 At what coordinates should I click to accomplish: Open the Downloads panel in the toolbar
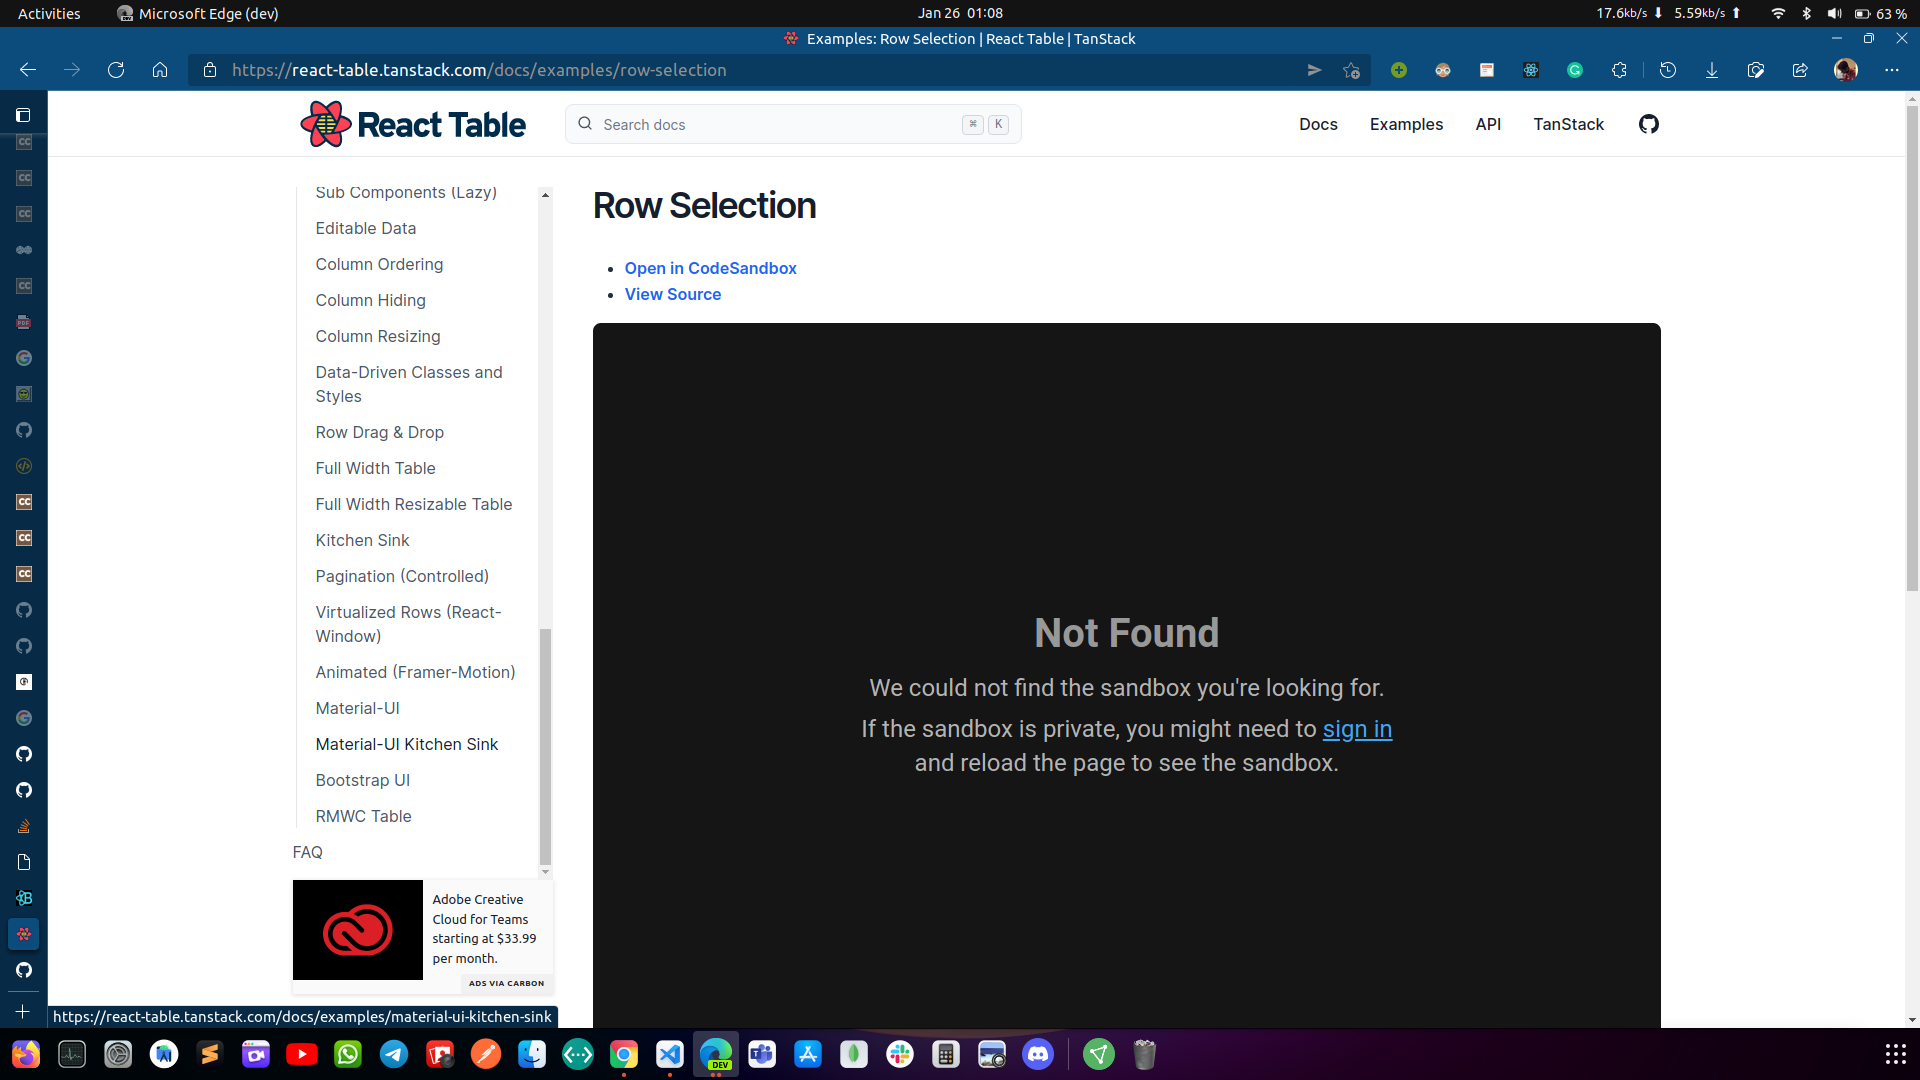coord(1712,70)
